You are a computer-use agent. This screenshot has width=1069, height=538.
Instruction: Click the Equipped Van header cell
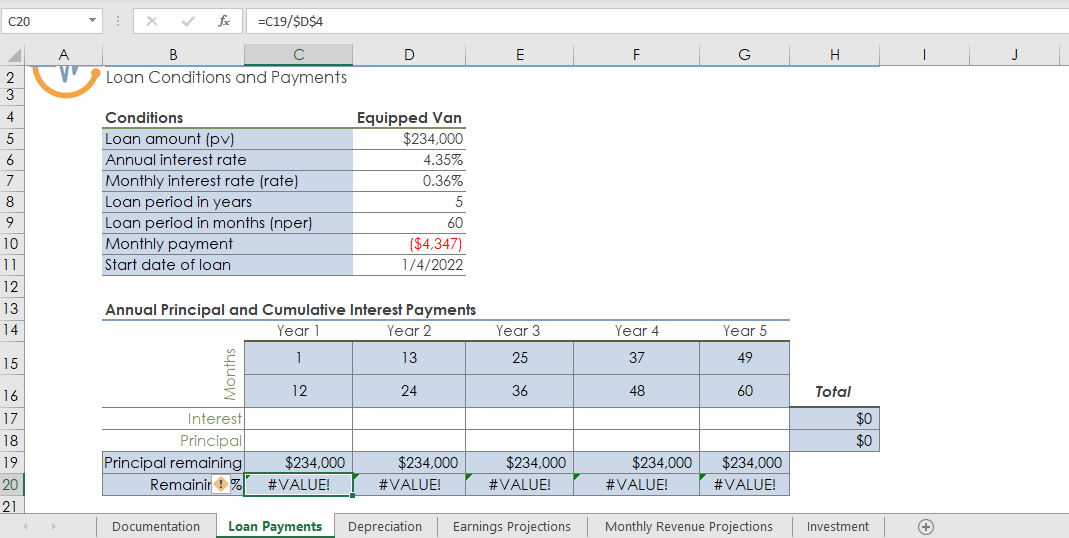pos(409,118)
